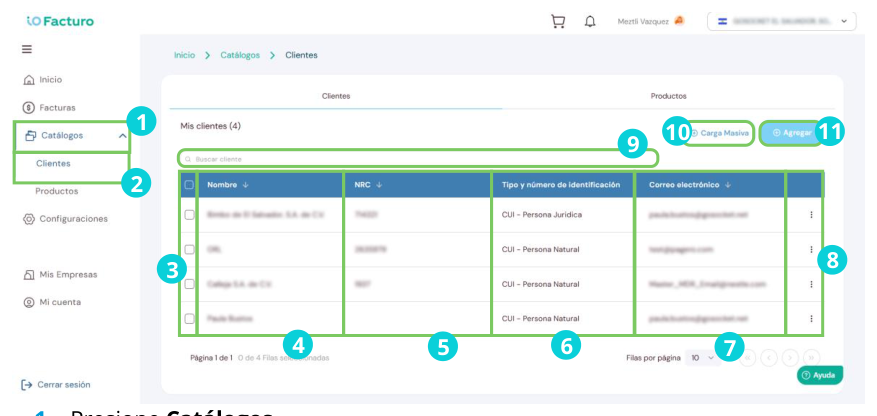The height and width of the screenshot is (416, 877).
Task: Open the shopping cart icon
Action: [558, 21]
